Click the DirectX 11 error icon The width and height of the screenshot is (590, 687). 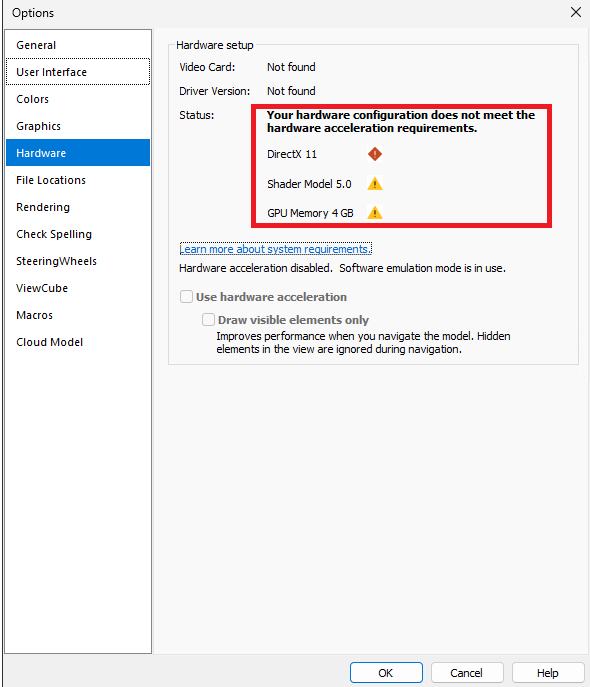(x=374, y=154)
